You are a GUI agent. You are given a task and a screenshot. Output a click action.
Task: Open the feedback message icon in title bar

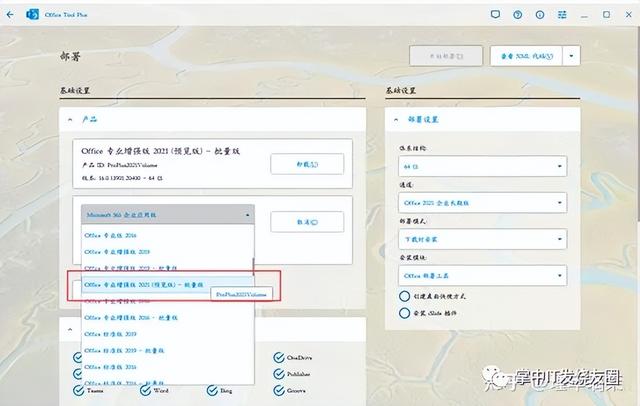point(495,15)
